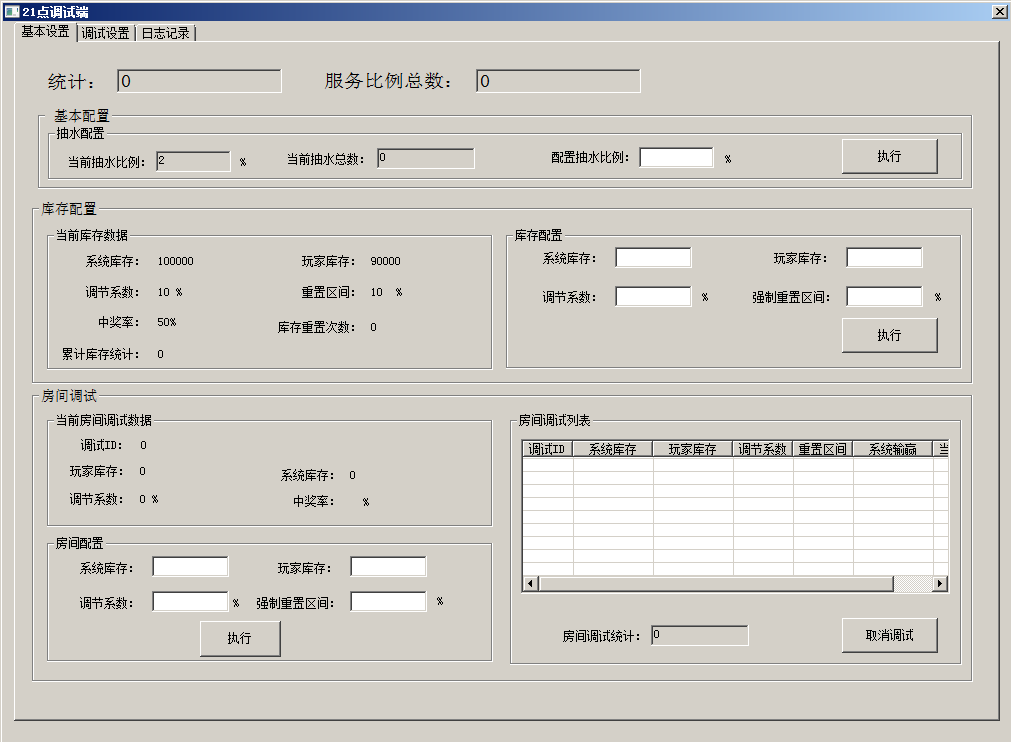Click the 调试ID column header
The height and width of the screenshot is (742, 1011).
pyautogui.click(x=547, y=450)
